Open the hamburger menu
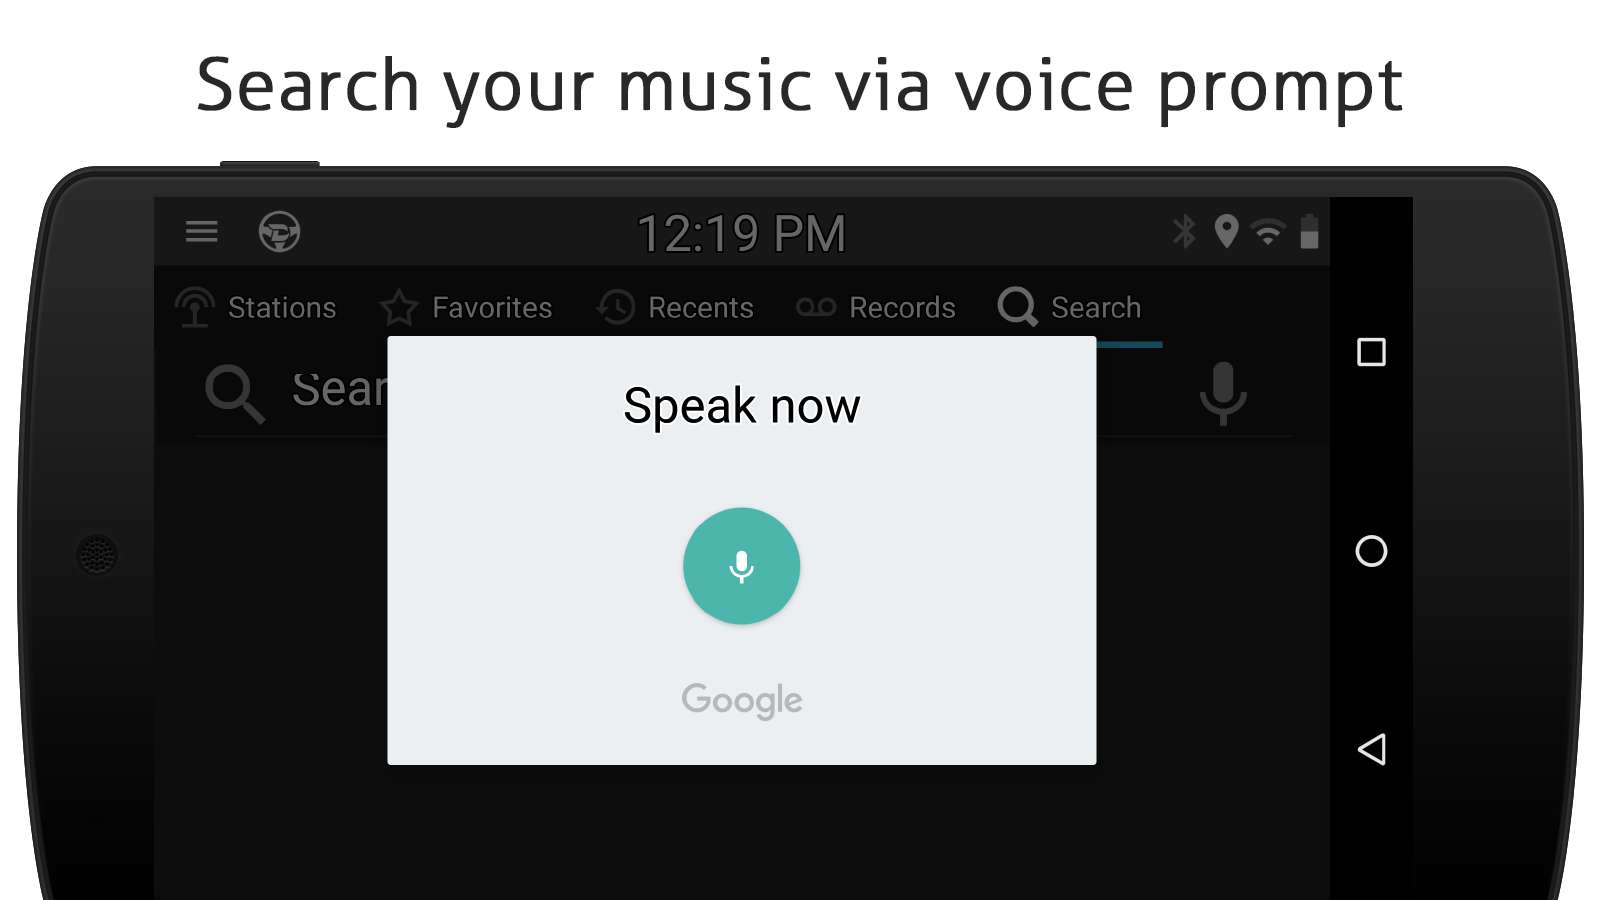Image resolution: width=1600 pixels, height=900 pixels. click(201, 232)
